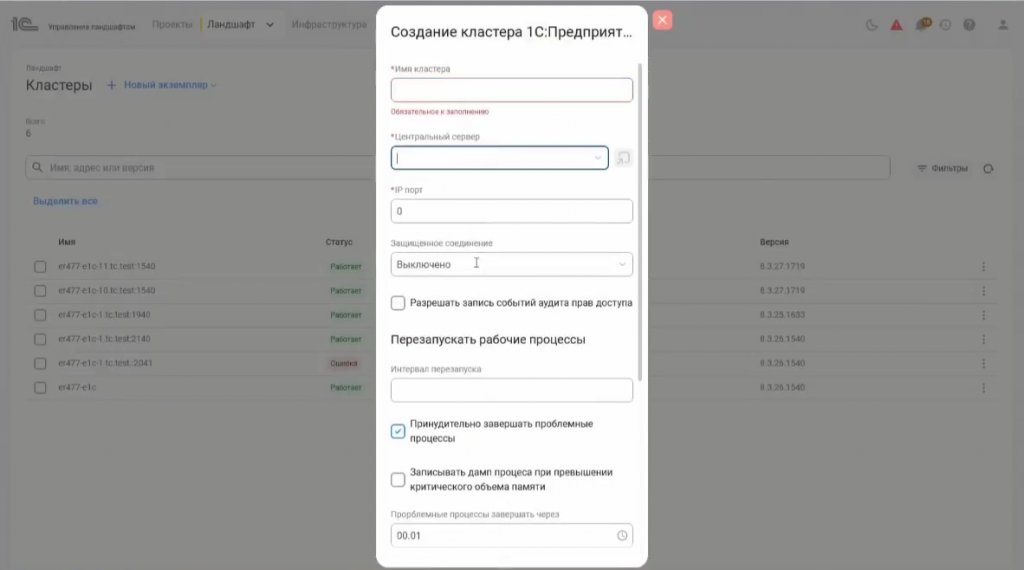The height and width of the screenshot is (570, 1024).
Task: Click the Проблемные процессы завершать через time field
Action: [511, 535]
